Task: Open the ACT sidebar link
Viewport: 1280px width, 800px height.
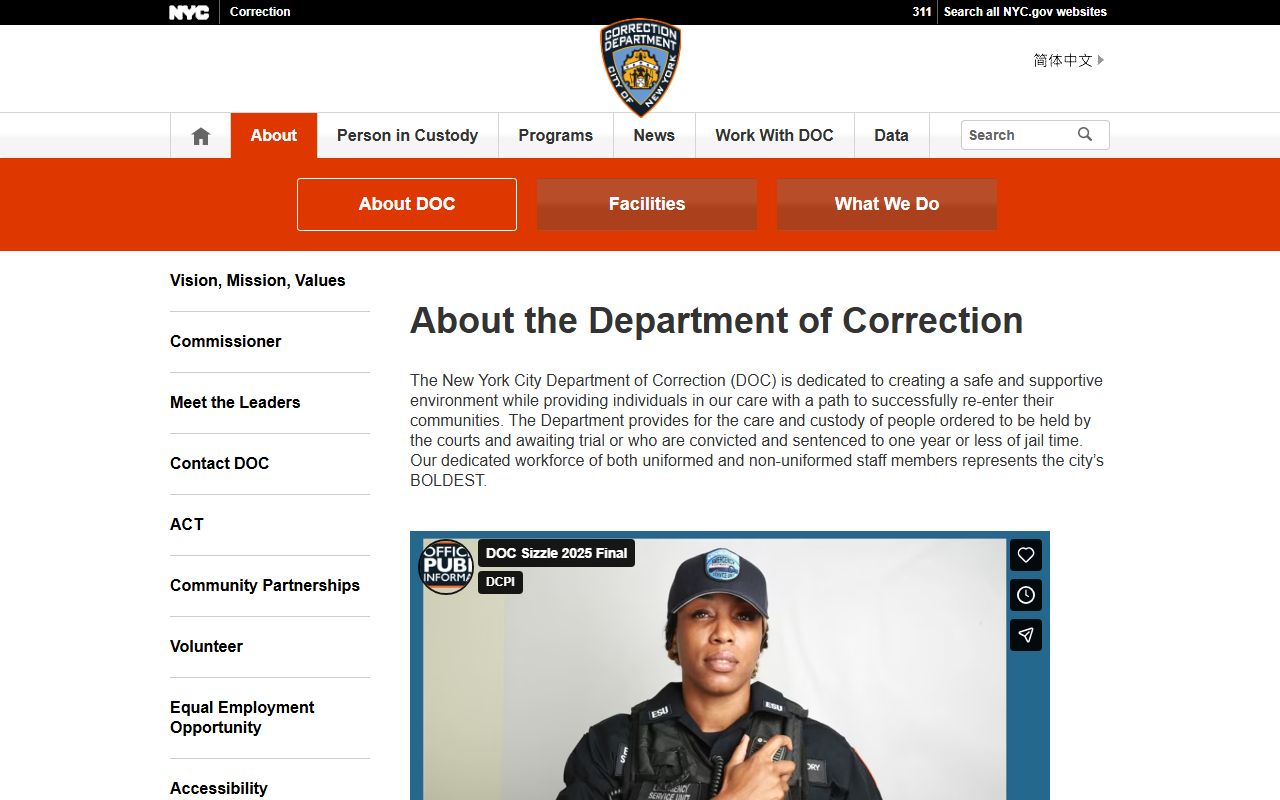Action: click(x=187, y=525)
